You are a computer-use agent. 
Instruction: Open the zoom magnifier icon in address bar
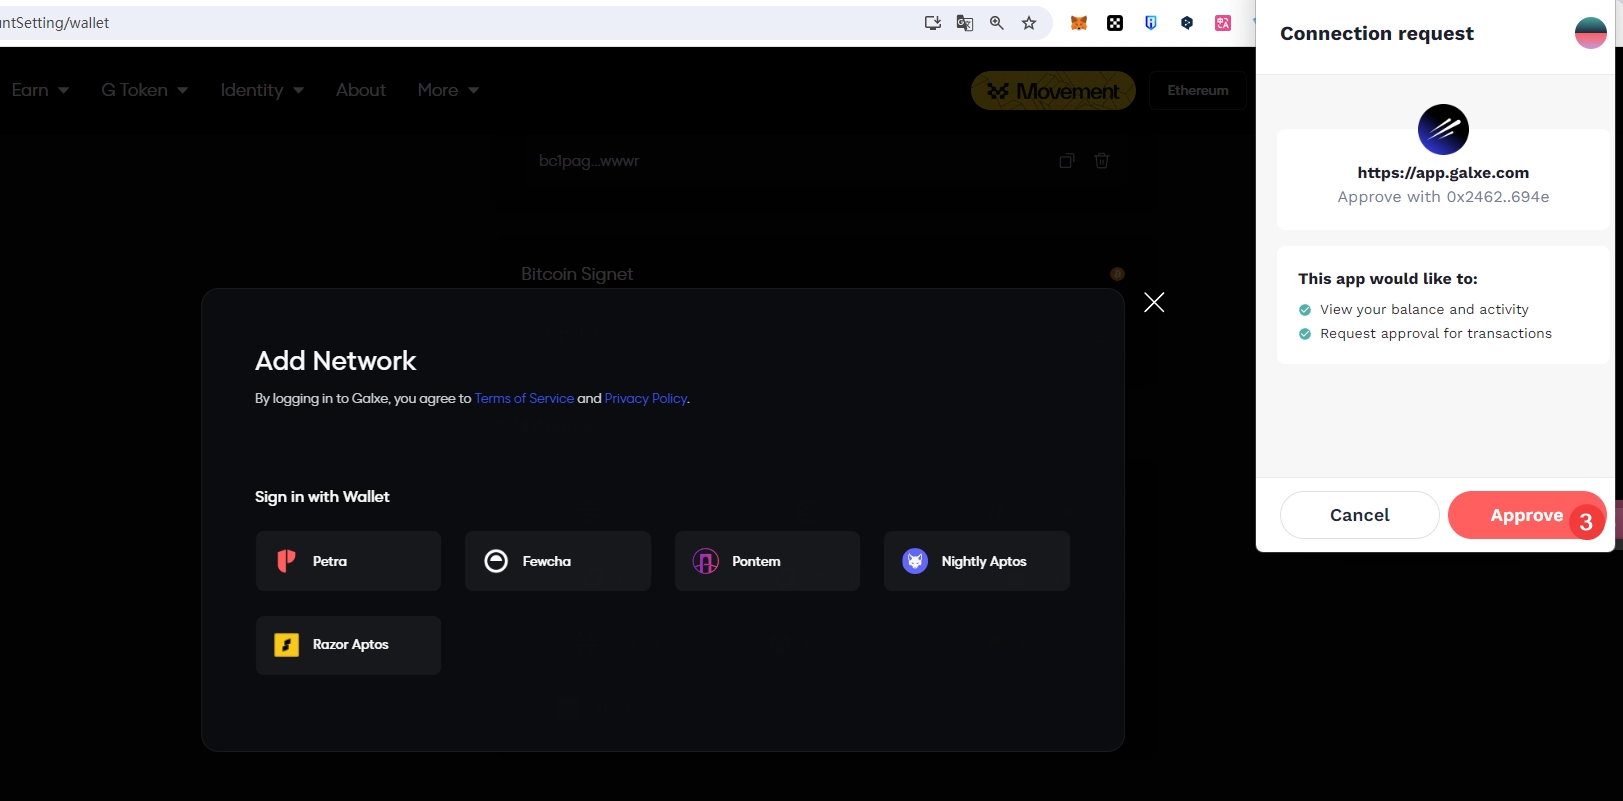(x=996, y=23)
